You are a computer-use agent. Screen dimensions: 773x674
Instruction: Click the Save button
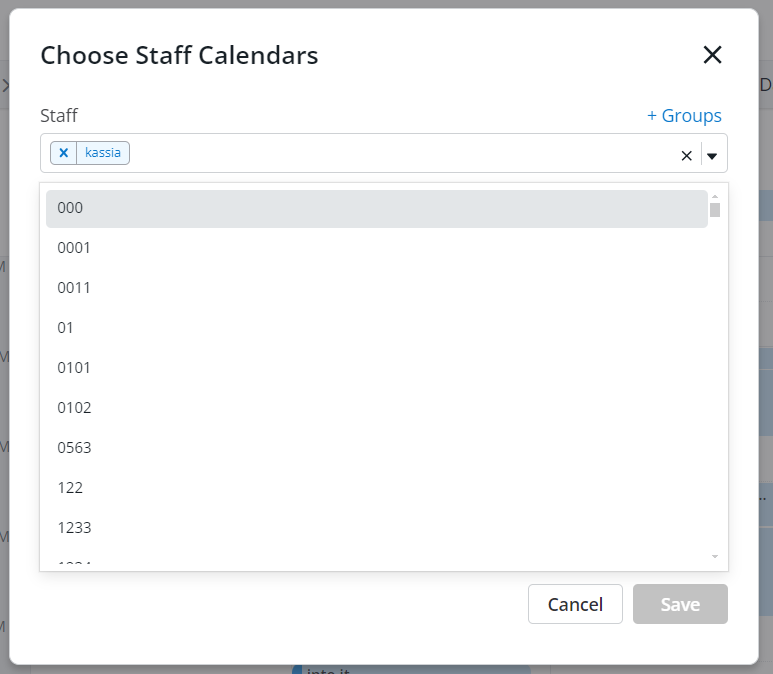coord(680,604)
